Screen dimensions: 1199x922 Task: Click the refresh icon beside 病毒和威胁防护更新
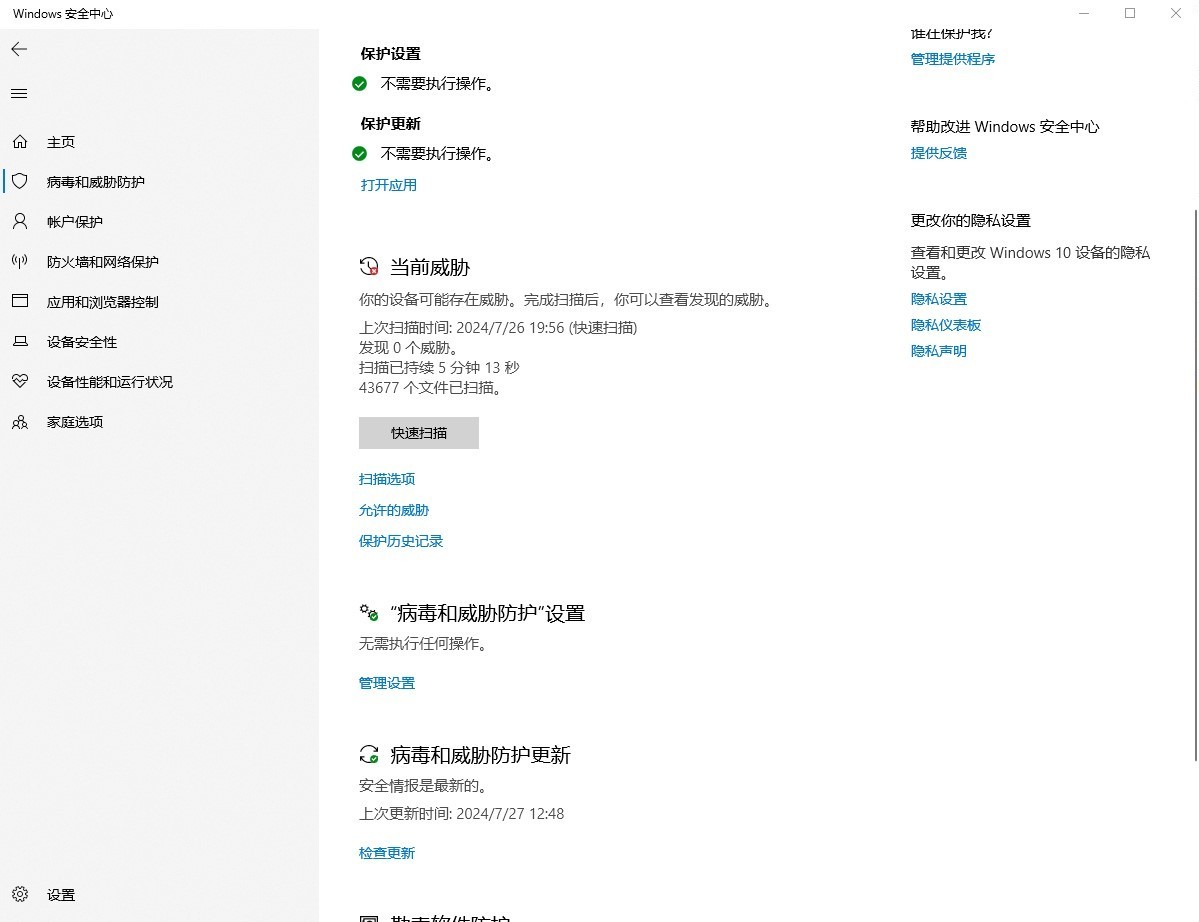click(369, 755)
